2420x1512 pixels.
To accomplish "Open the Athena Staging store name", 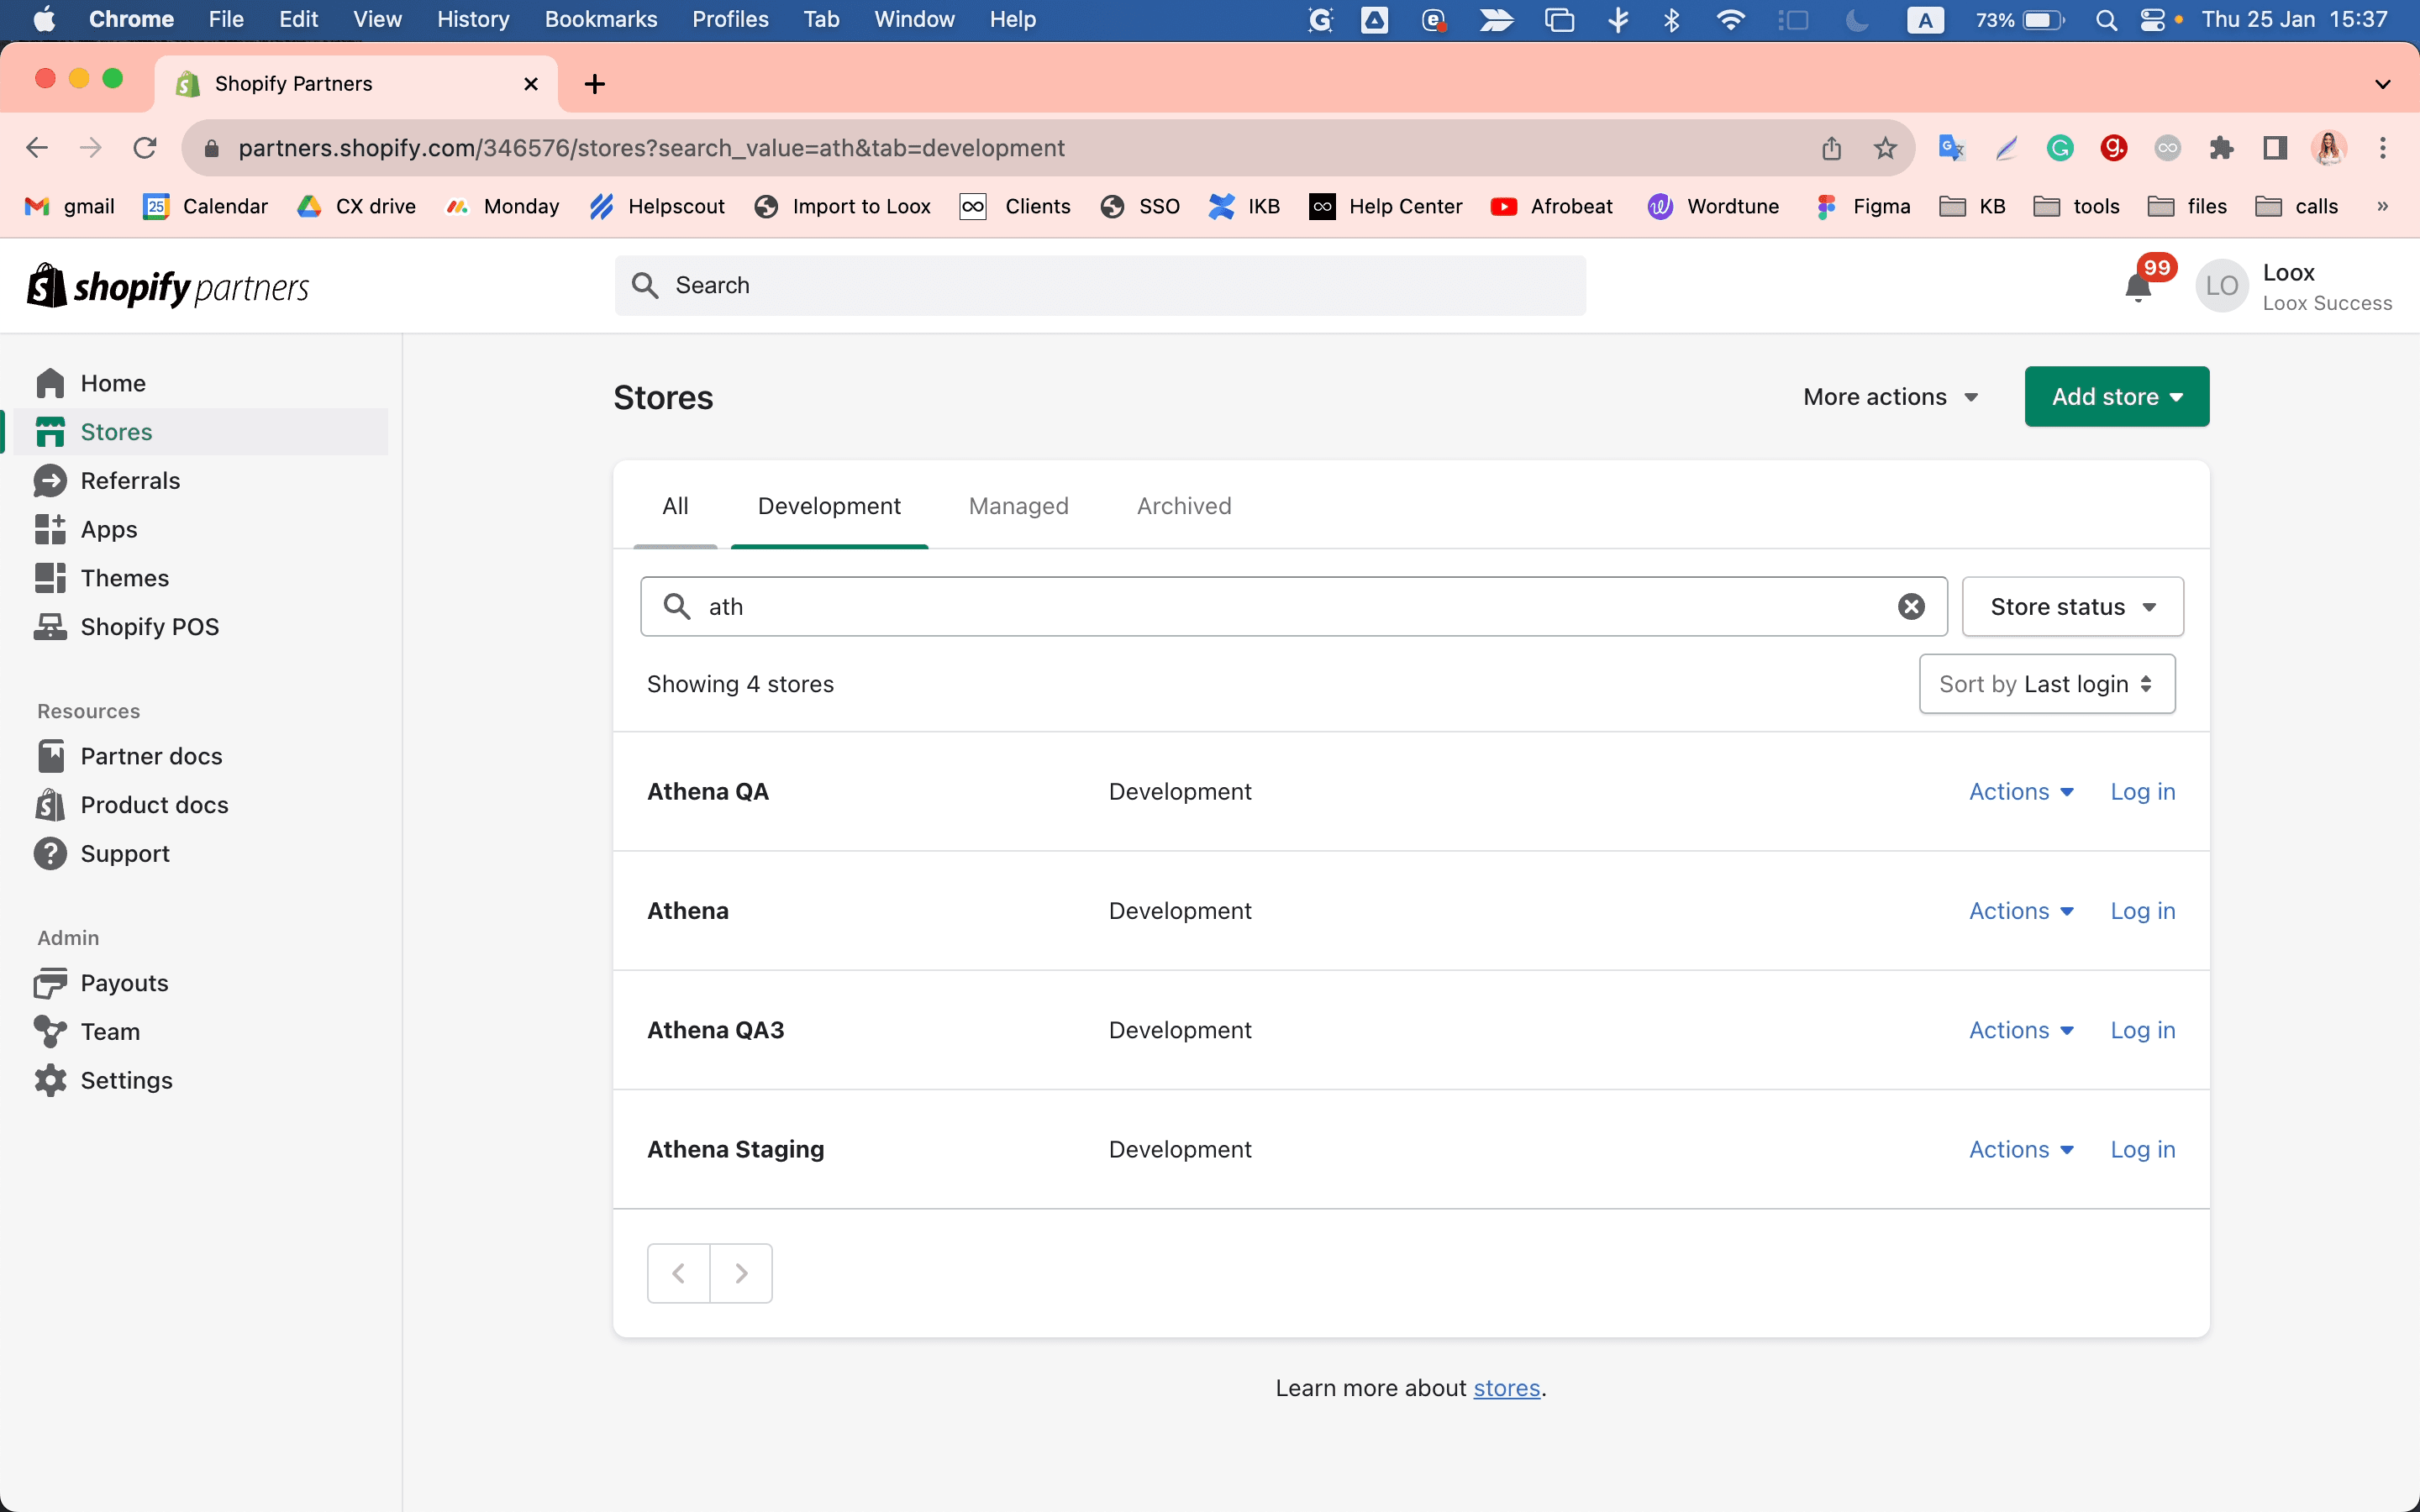I will 736,1149.
